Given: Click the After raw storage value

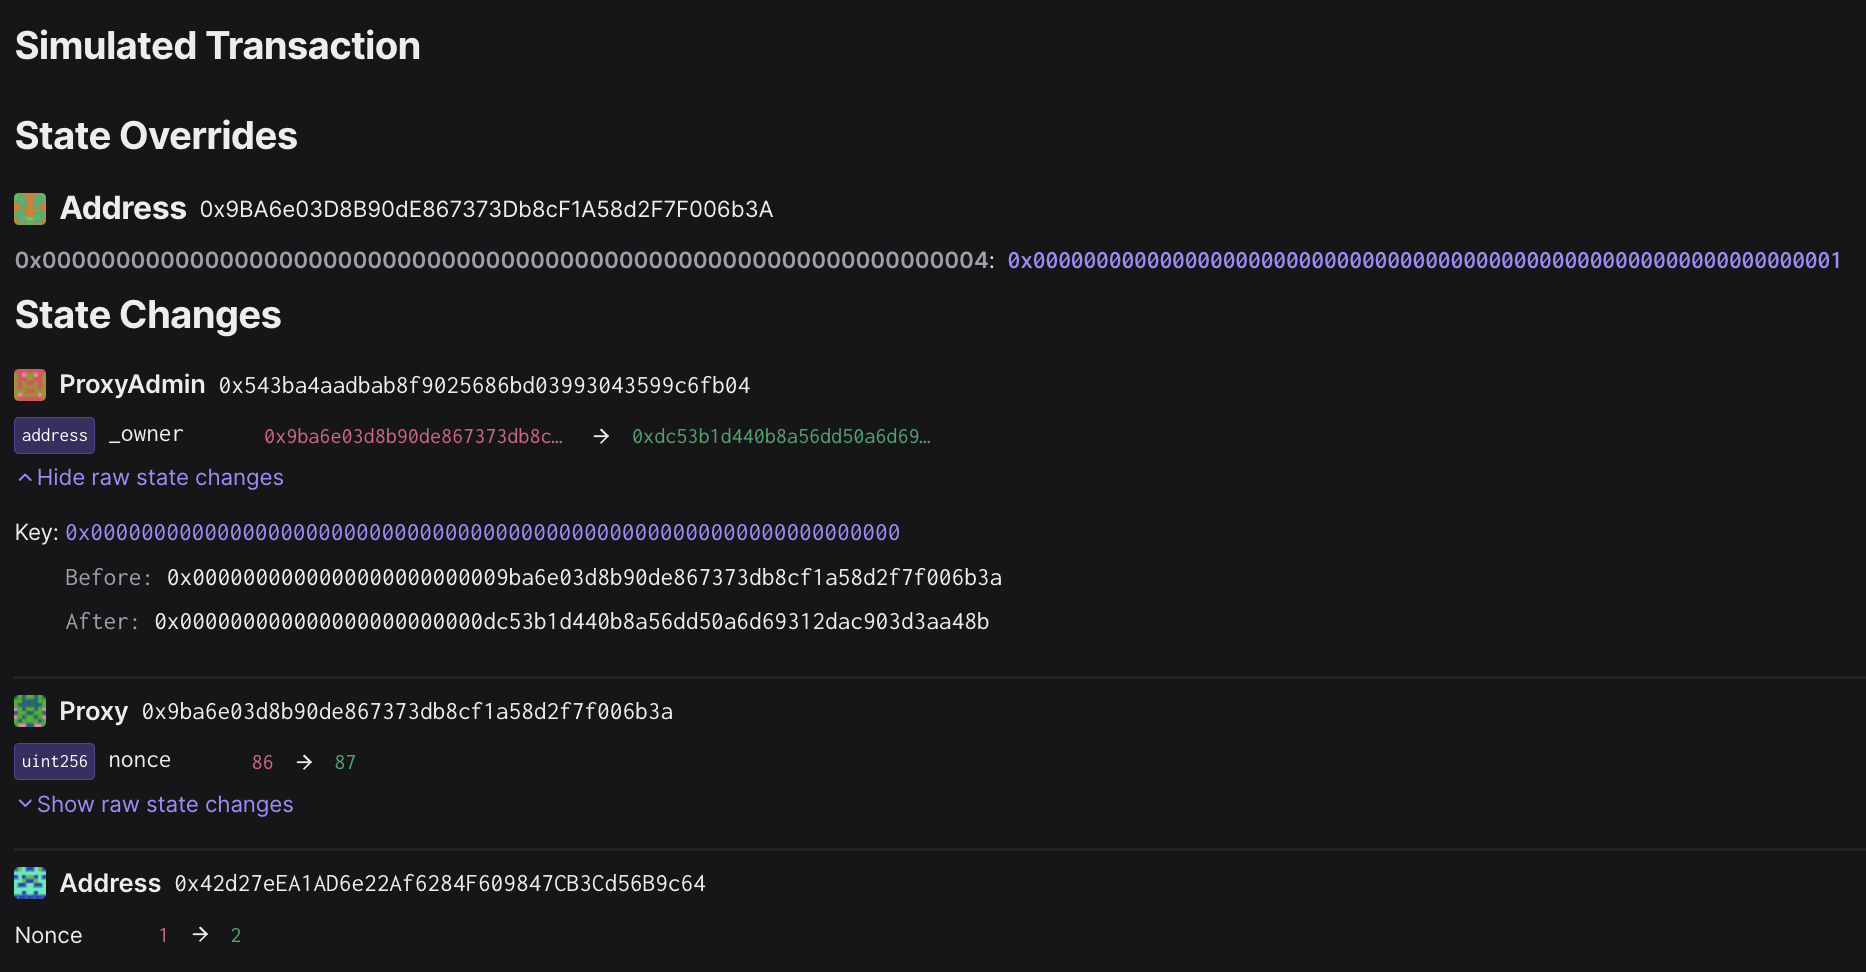Looking at the screenshot, I should (x=571, y=622).
